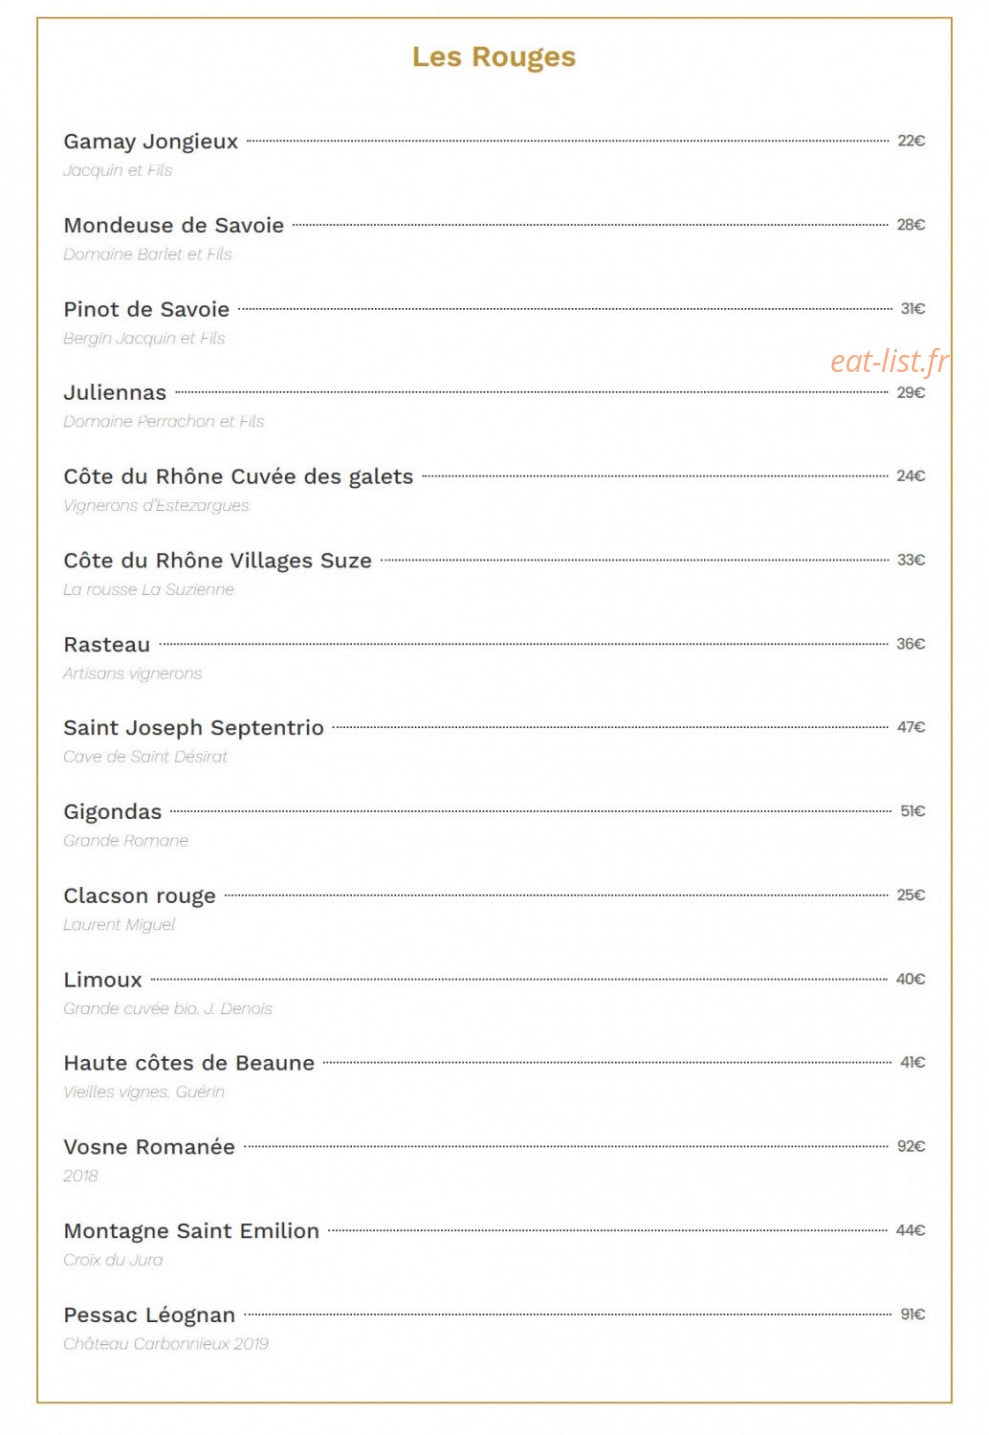The height and width of the screenshot is (1435, 989).
Task: Select the Gigondas wine name
Action: point(113,812)
